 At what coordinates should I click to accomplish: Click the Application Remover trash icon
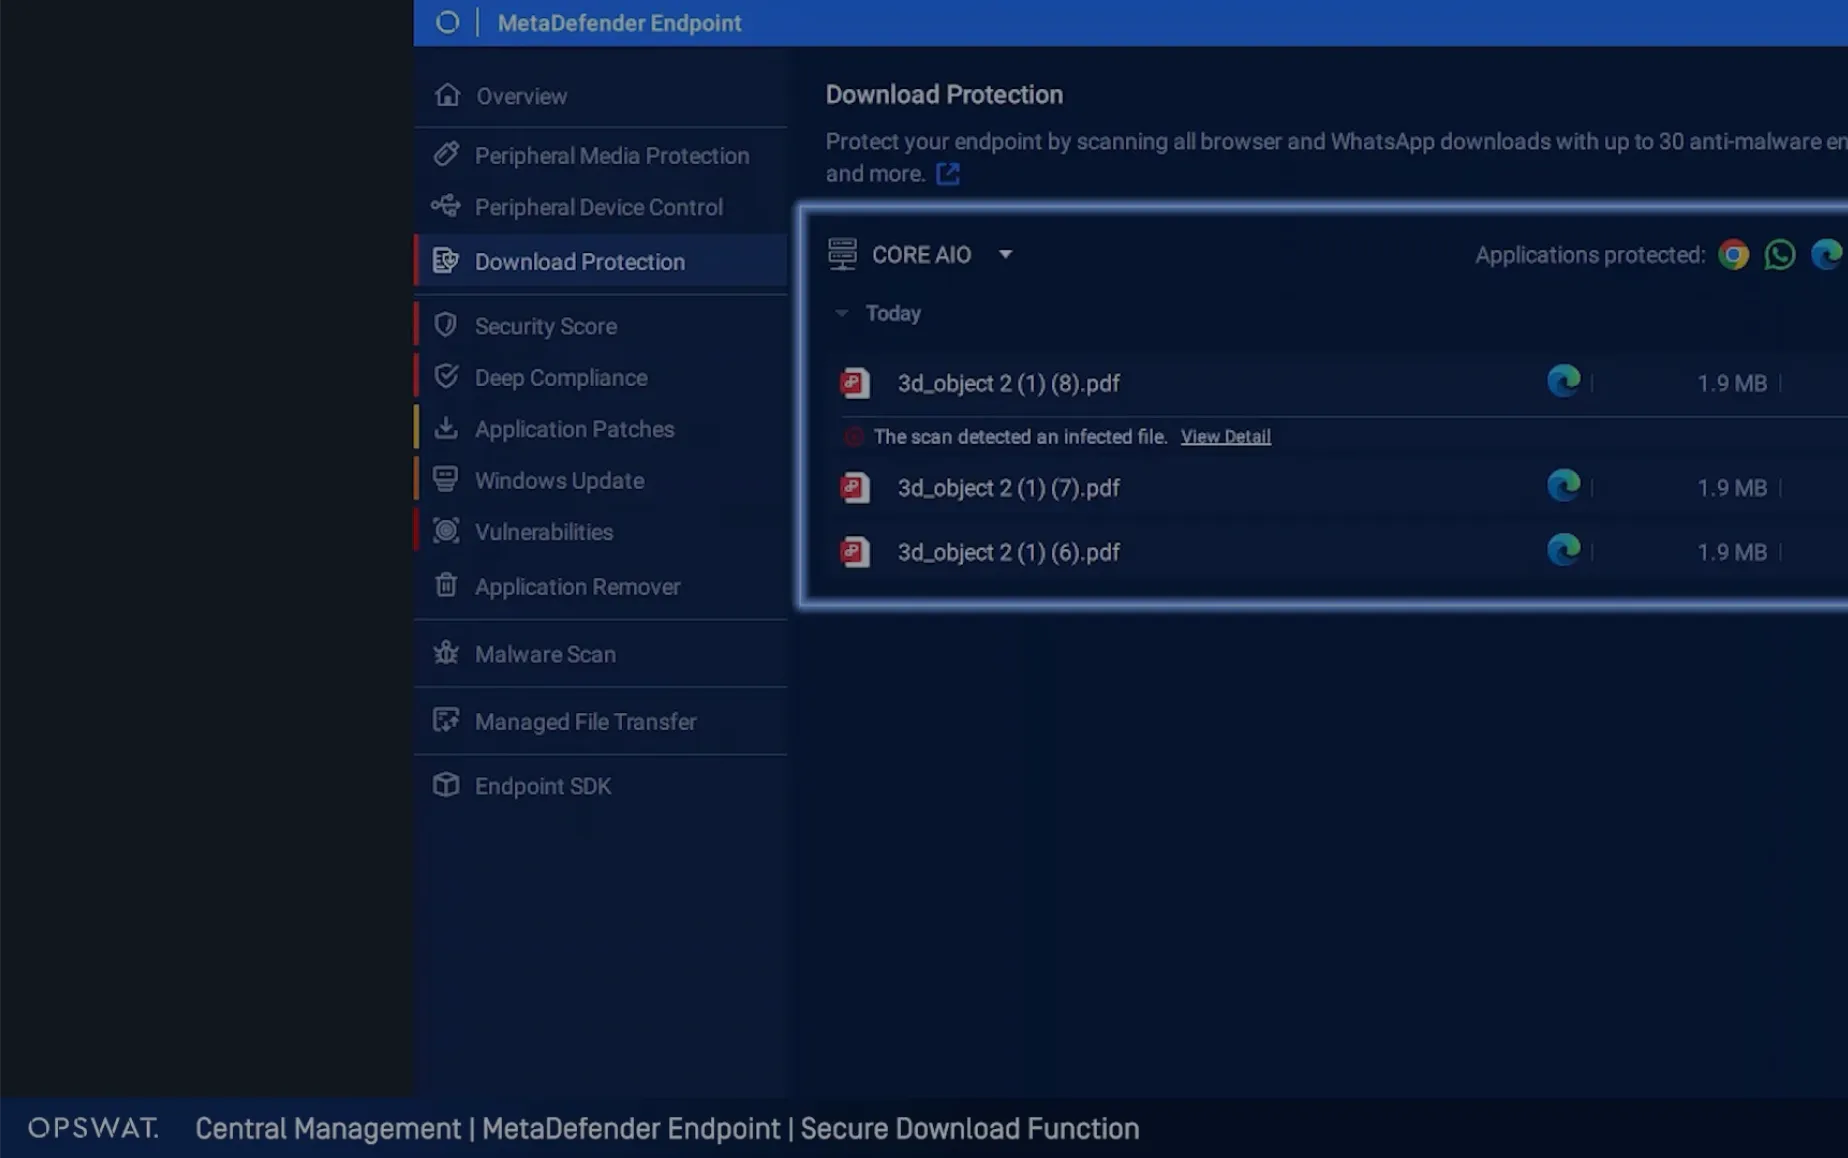[446, 585]
